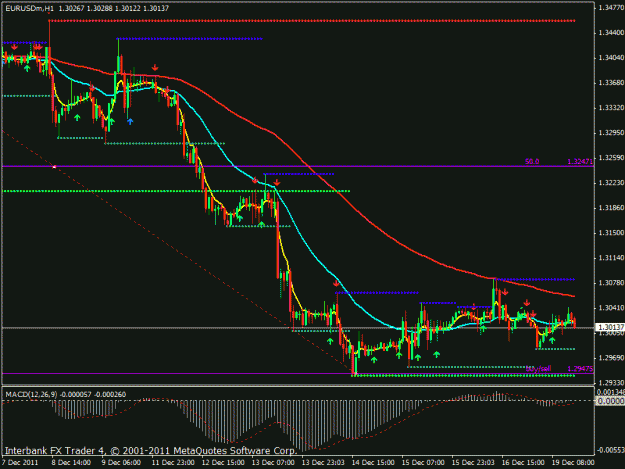Click the 1.32590 price axis value
Image resolution: width=625 pixels, height=469 pixels.
tap(611, 158)
